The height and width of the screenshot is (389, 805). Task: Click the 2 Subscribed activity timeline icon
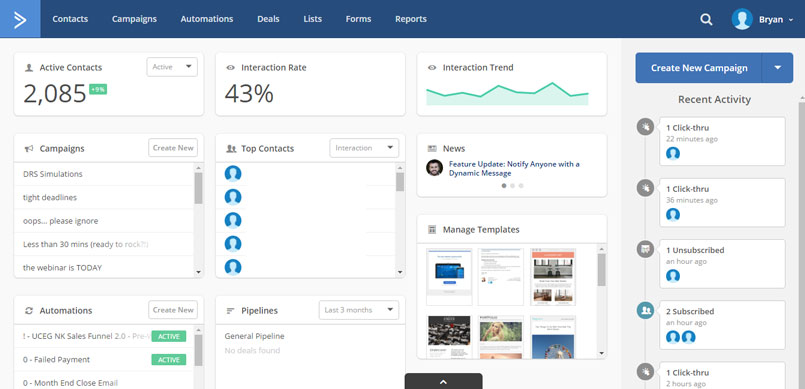point(645,310)
